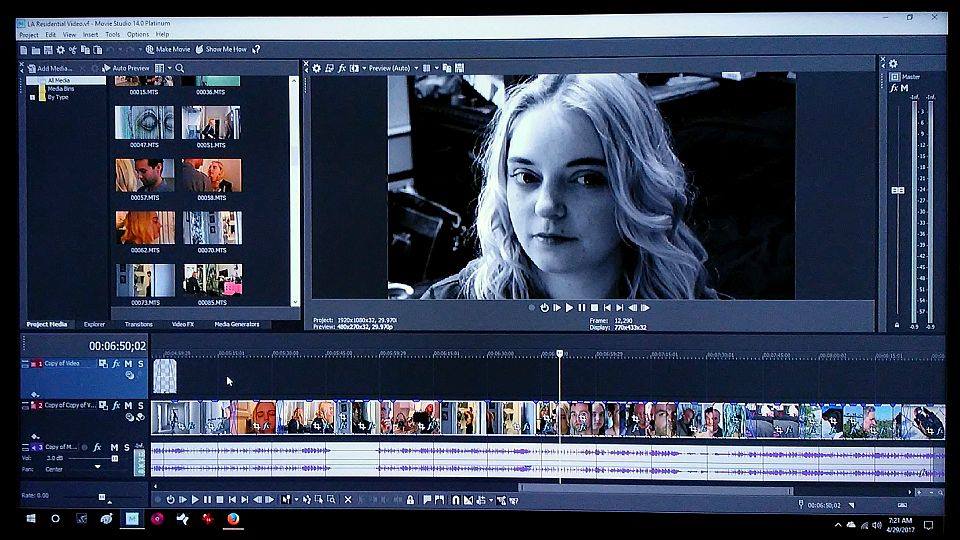Toggle the Auto Preview button
Screen dimensions: 960x540
point(126,69)
